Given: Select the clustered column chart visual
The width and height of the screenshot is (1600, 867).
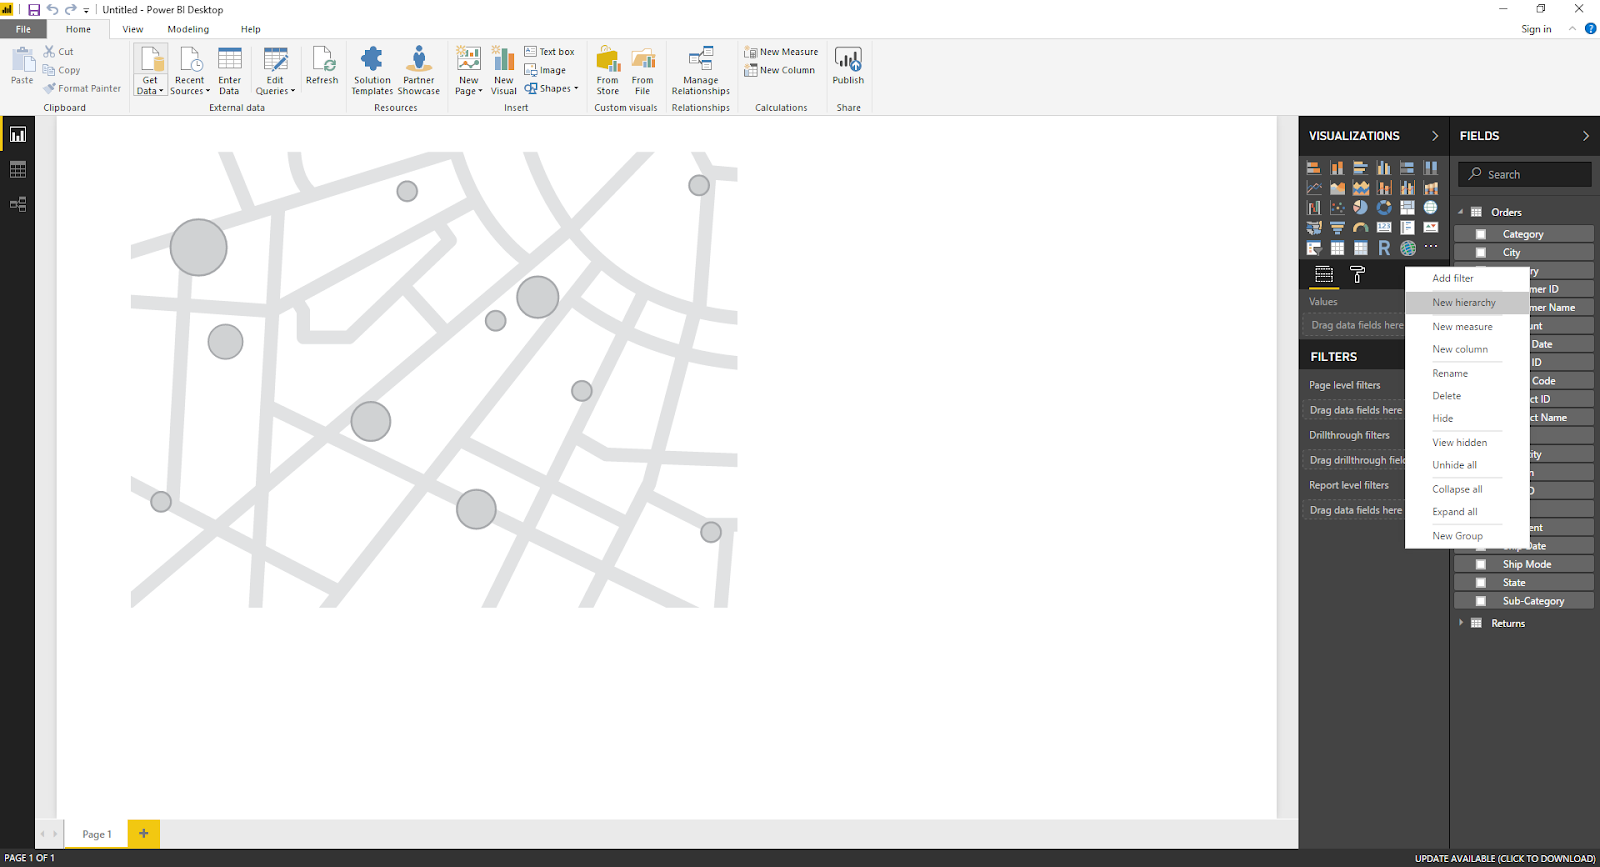Looking at the screenshot, I should coord(1384,168).
